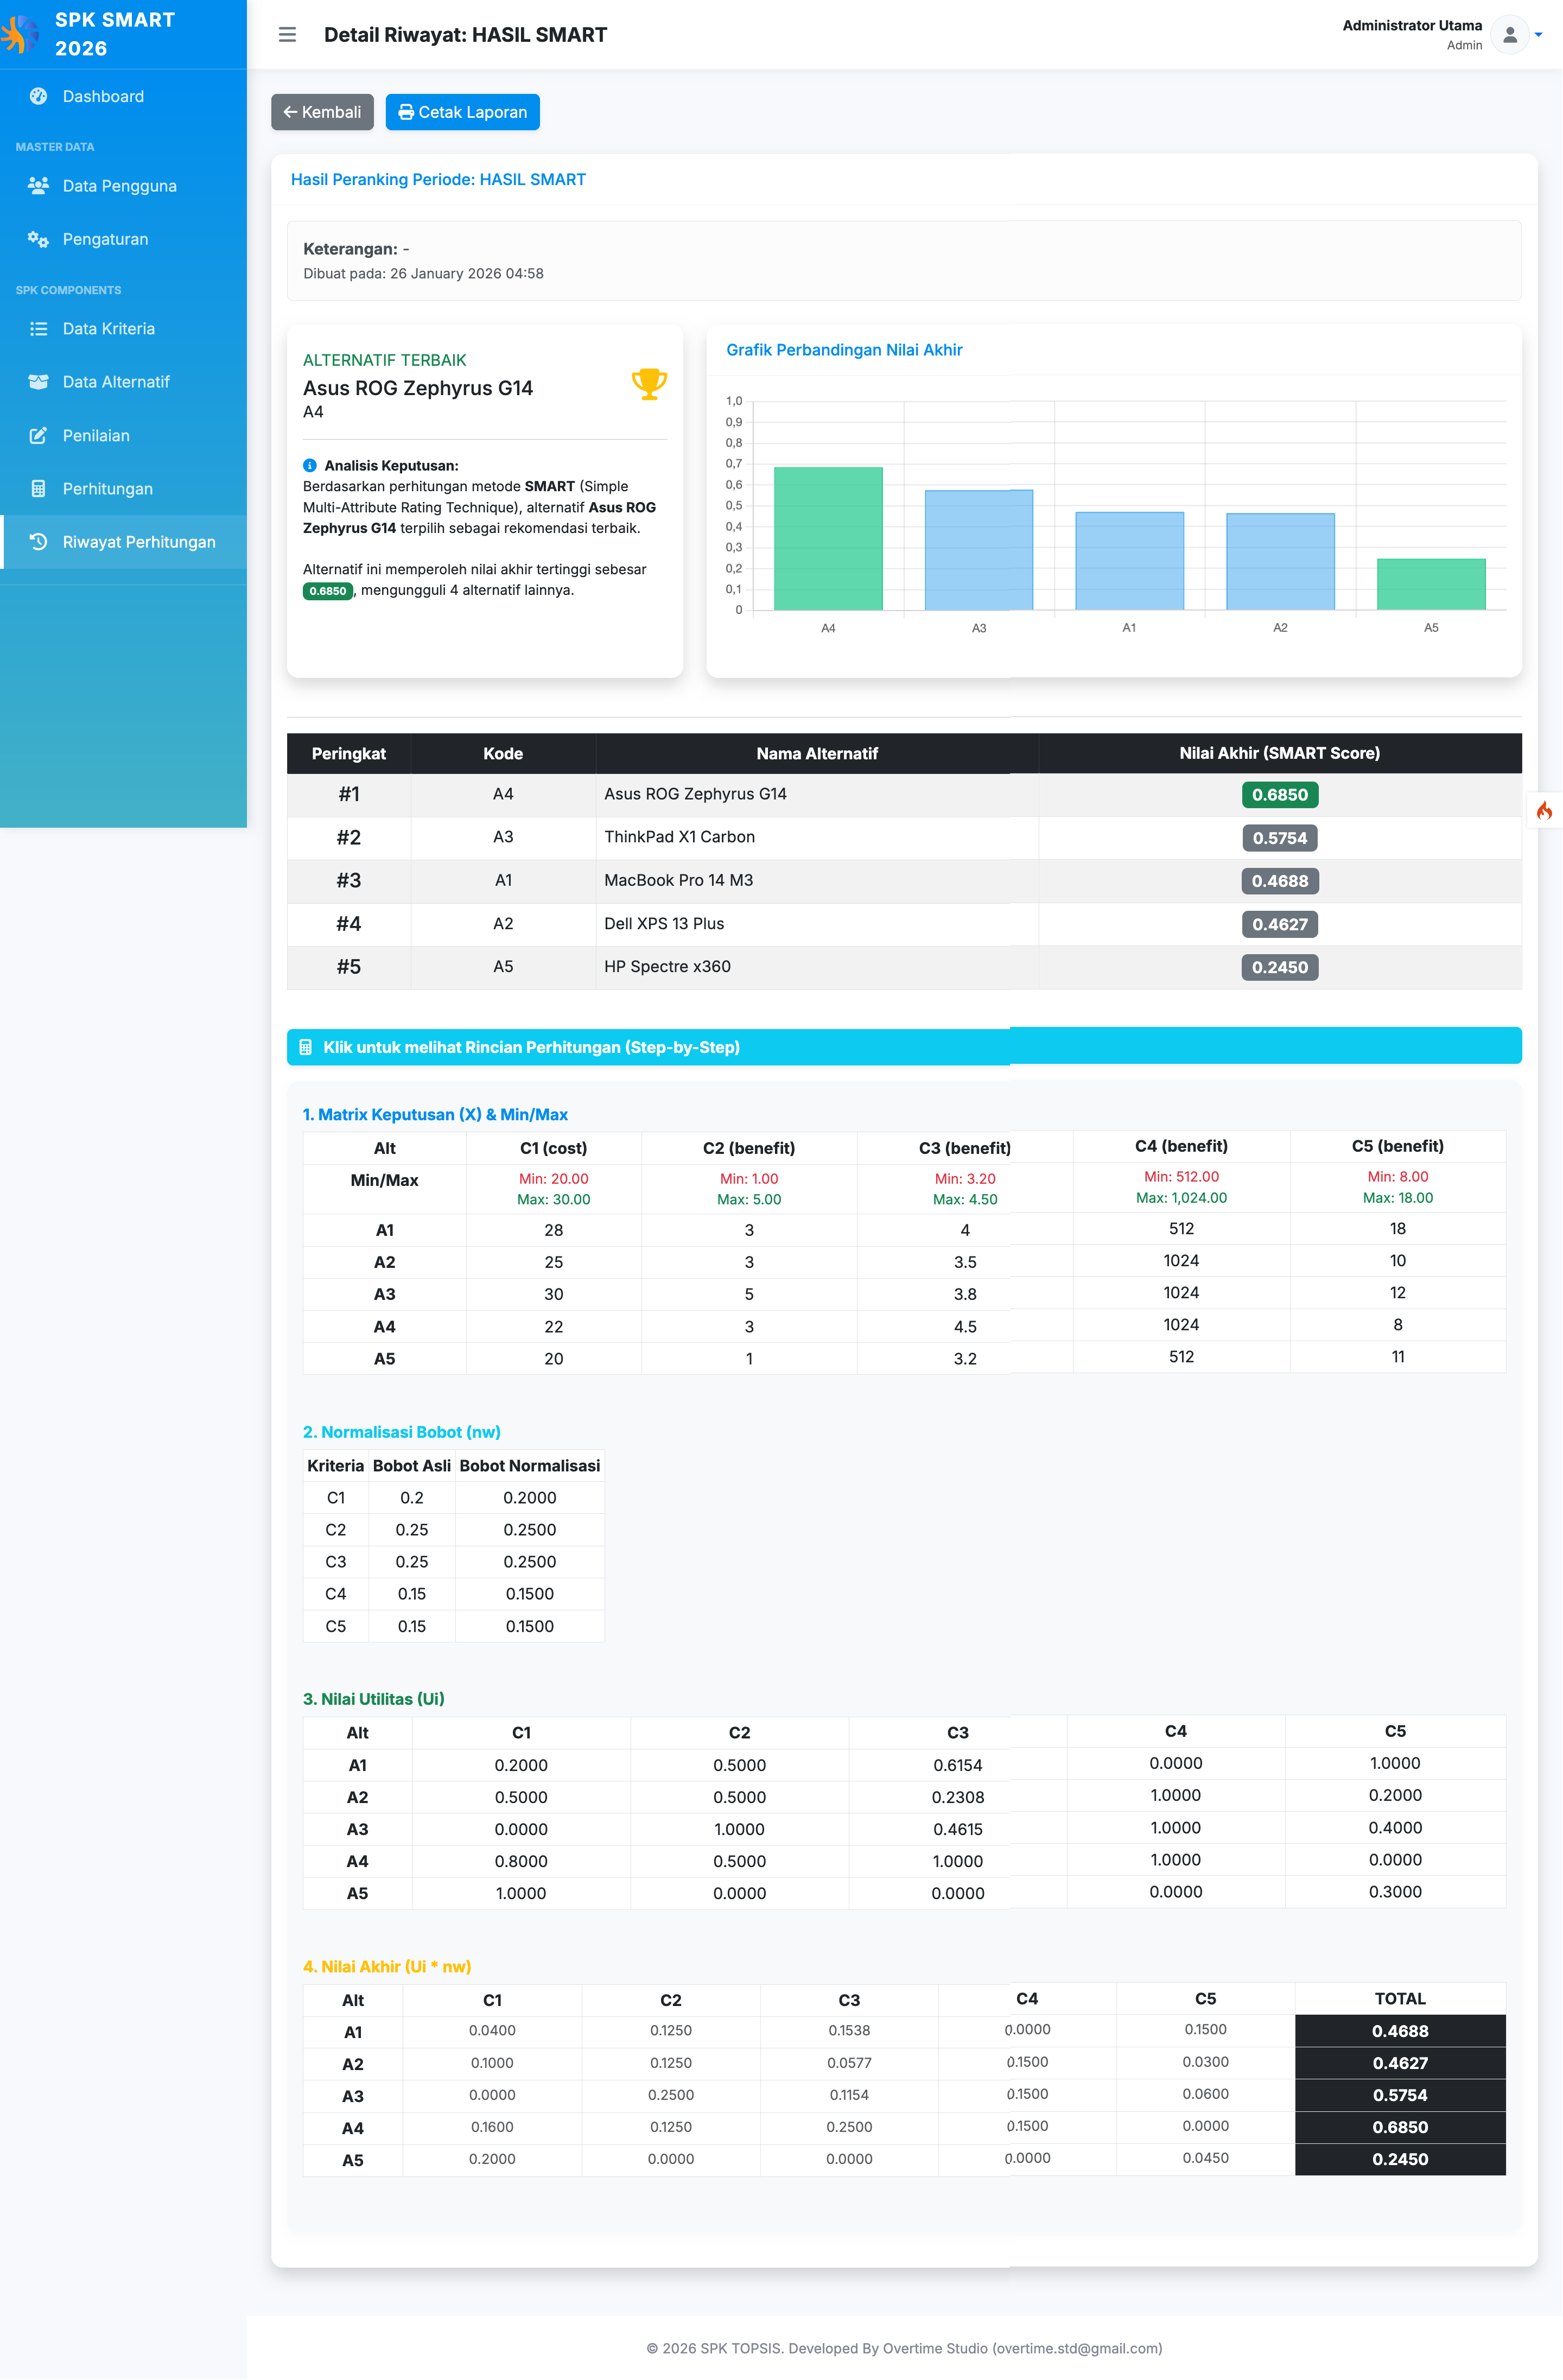
Task: Click Bobot Normalisasi column header
Action: coord(529,1465)
